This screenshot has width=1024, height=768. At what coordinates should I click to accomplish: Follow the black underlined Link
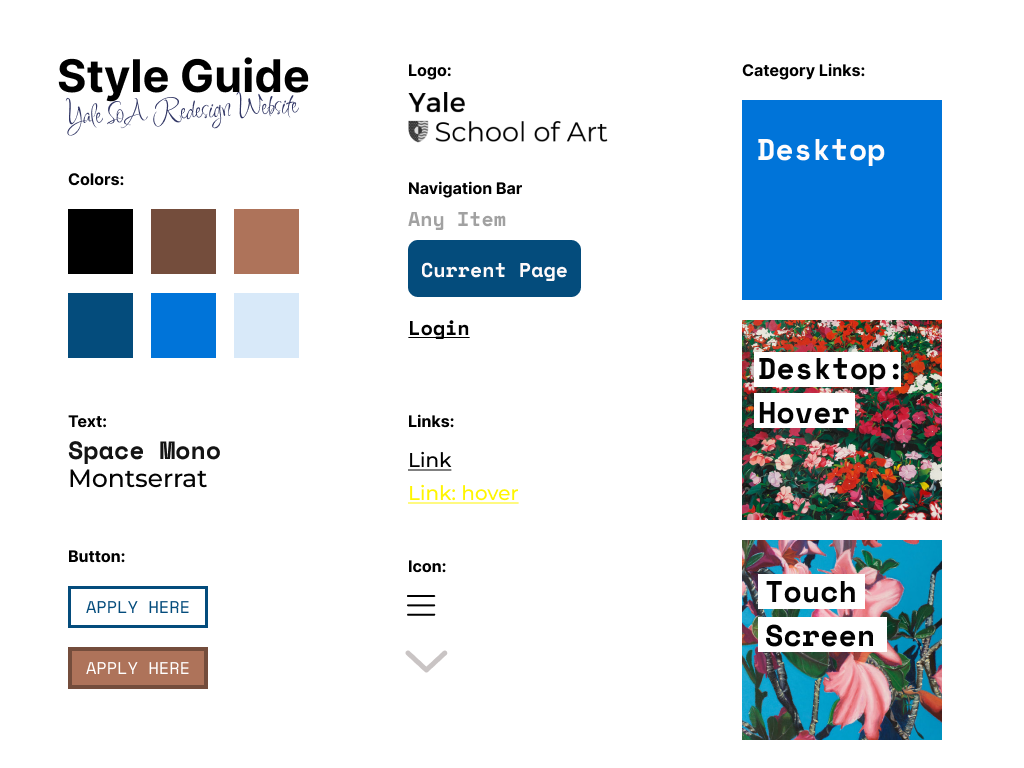pyautogui.click(x=430, y=460)
